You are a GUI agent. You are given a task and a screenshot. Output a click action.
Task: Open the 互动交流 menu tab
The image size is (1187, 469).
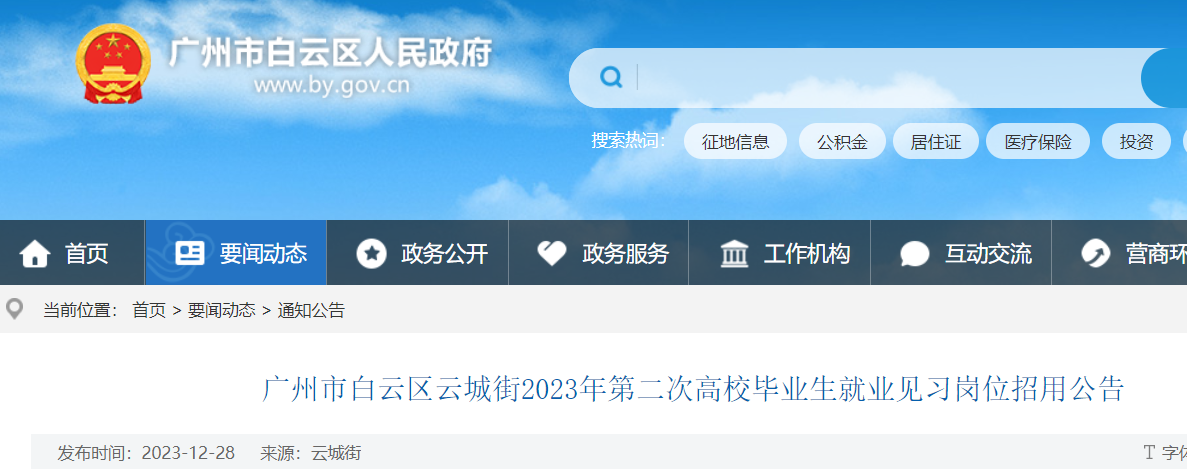pos(961,253)
